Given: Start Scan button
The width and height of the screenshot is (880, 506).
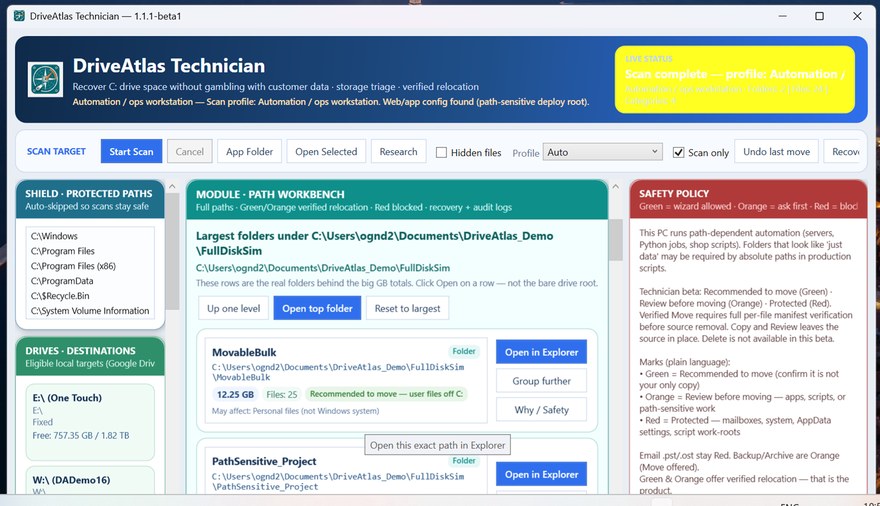Looking at the screenshot, I should point(131,151).
